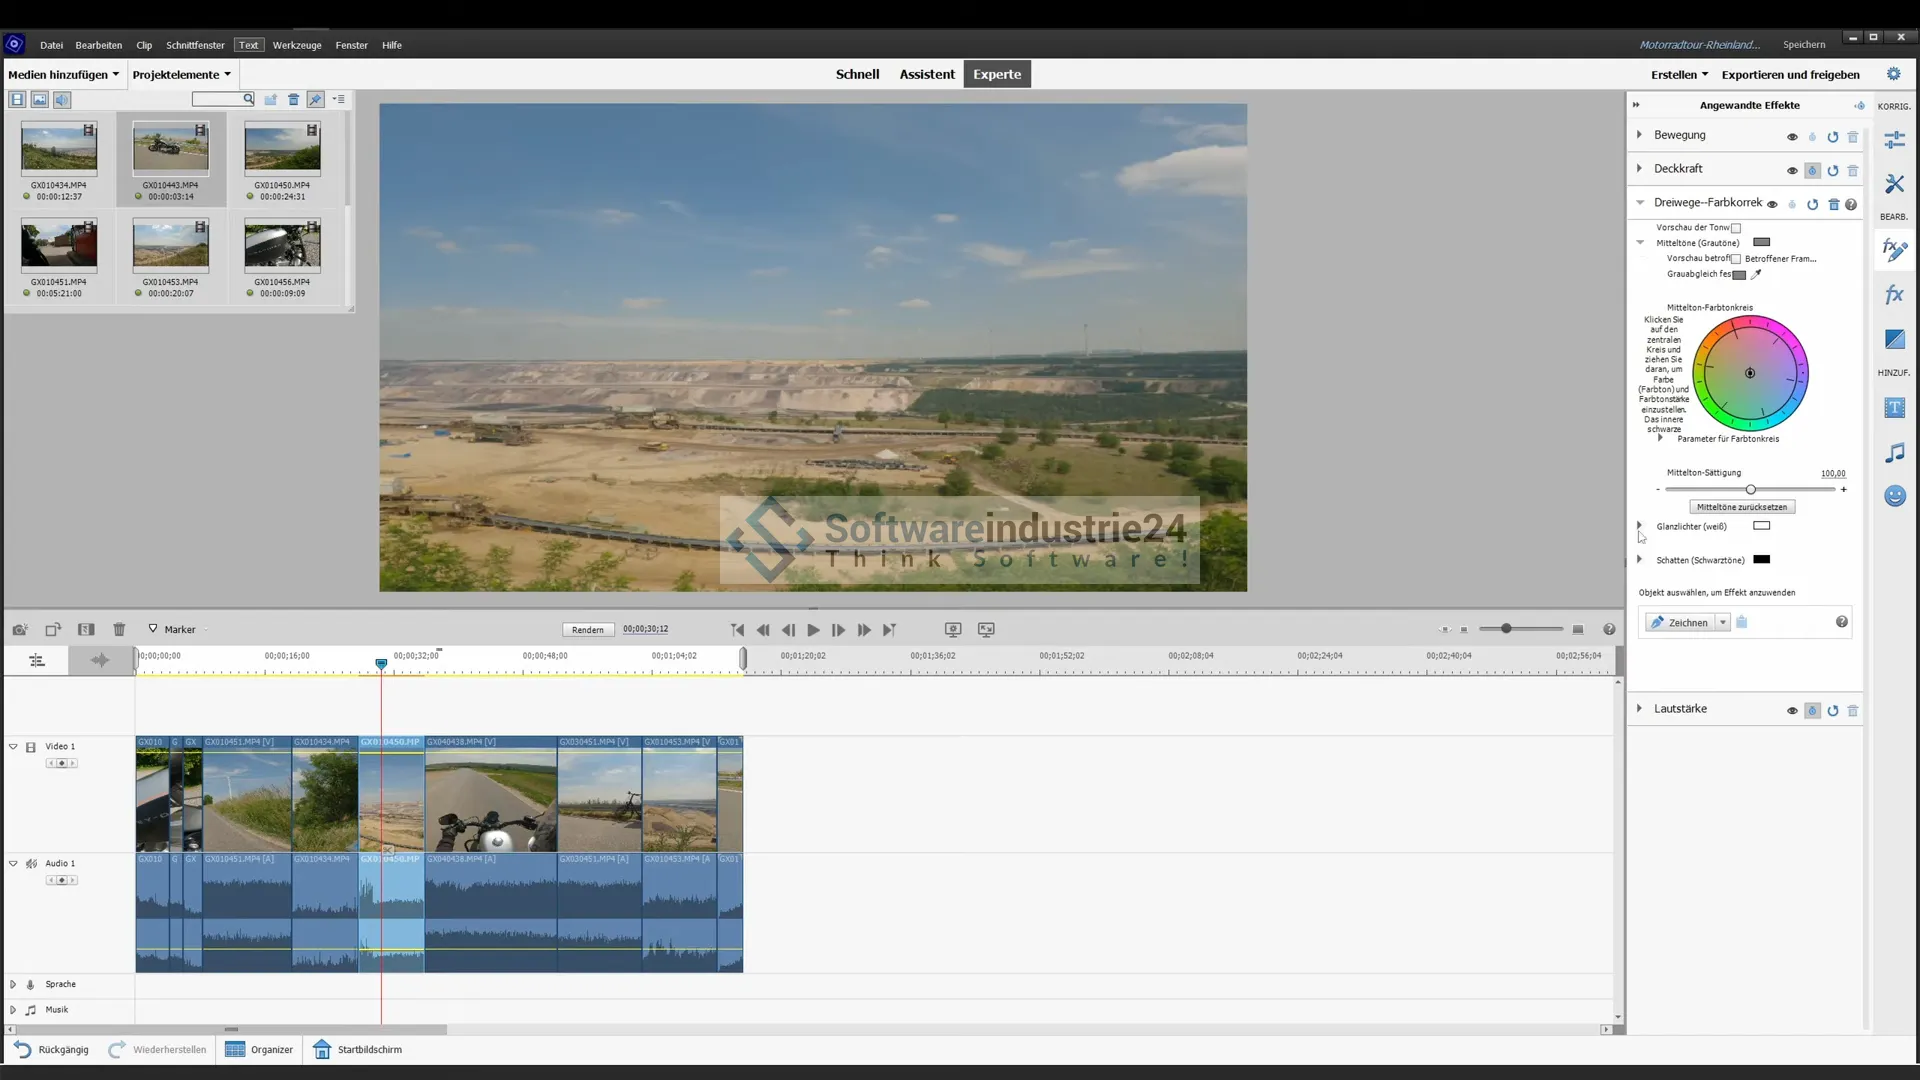1920x1080 pixels.
Task: Open the Medien hinzufügen dropdown
Action: [63, 75]
